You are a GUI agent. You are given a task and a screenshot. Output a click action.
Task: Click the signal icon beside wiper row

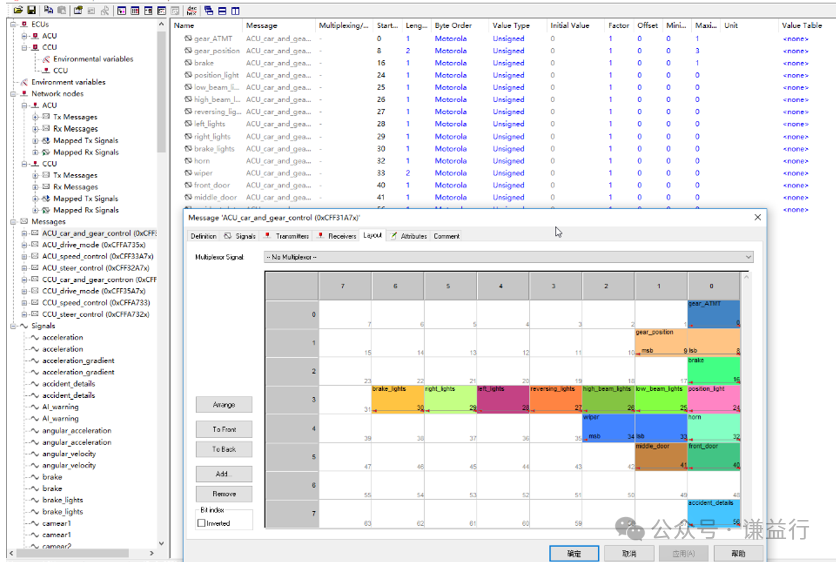click(x=188, y=173)
